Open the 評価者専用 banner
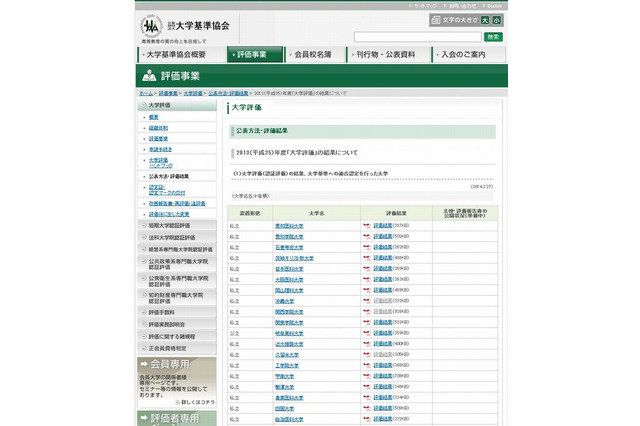The height and width of the screenshot is (426, 640). [177, 418]
